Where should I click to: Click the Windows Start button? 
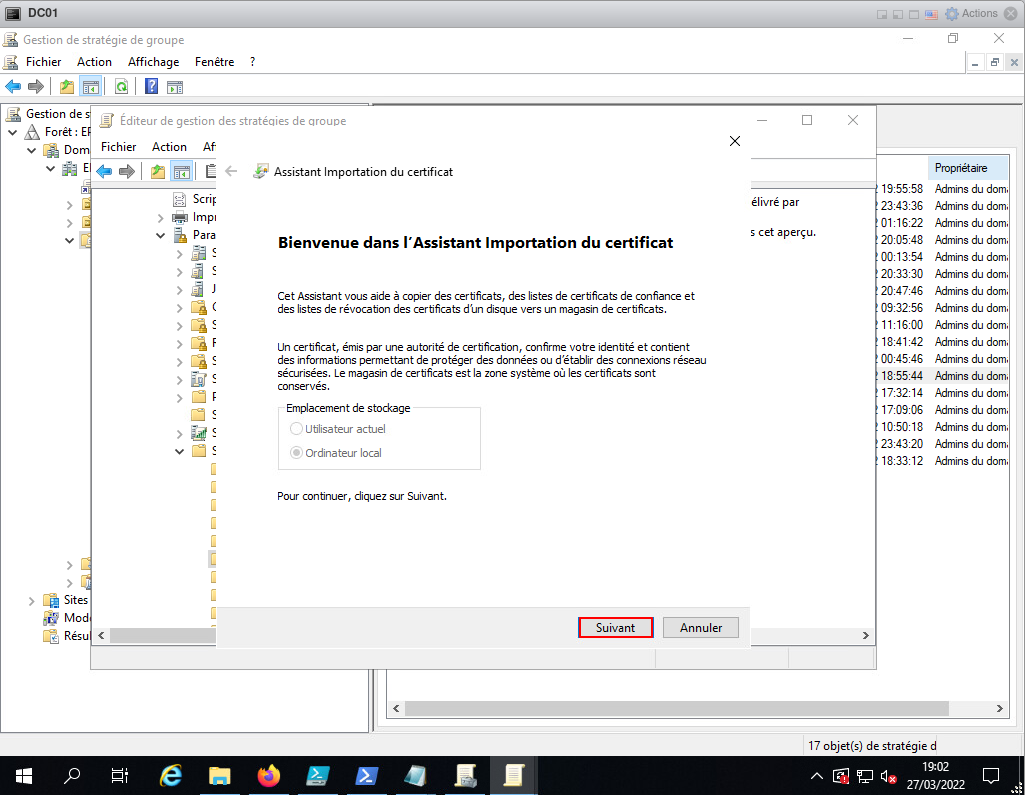[x=24, y=775]
